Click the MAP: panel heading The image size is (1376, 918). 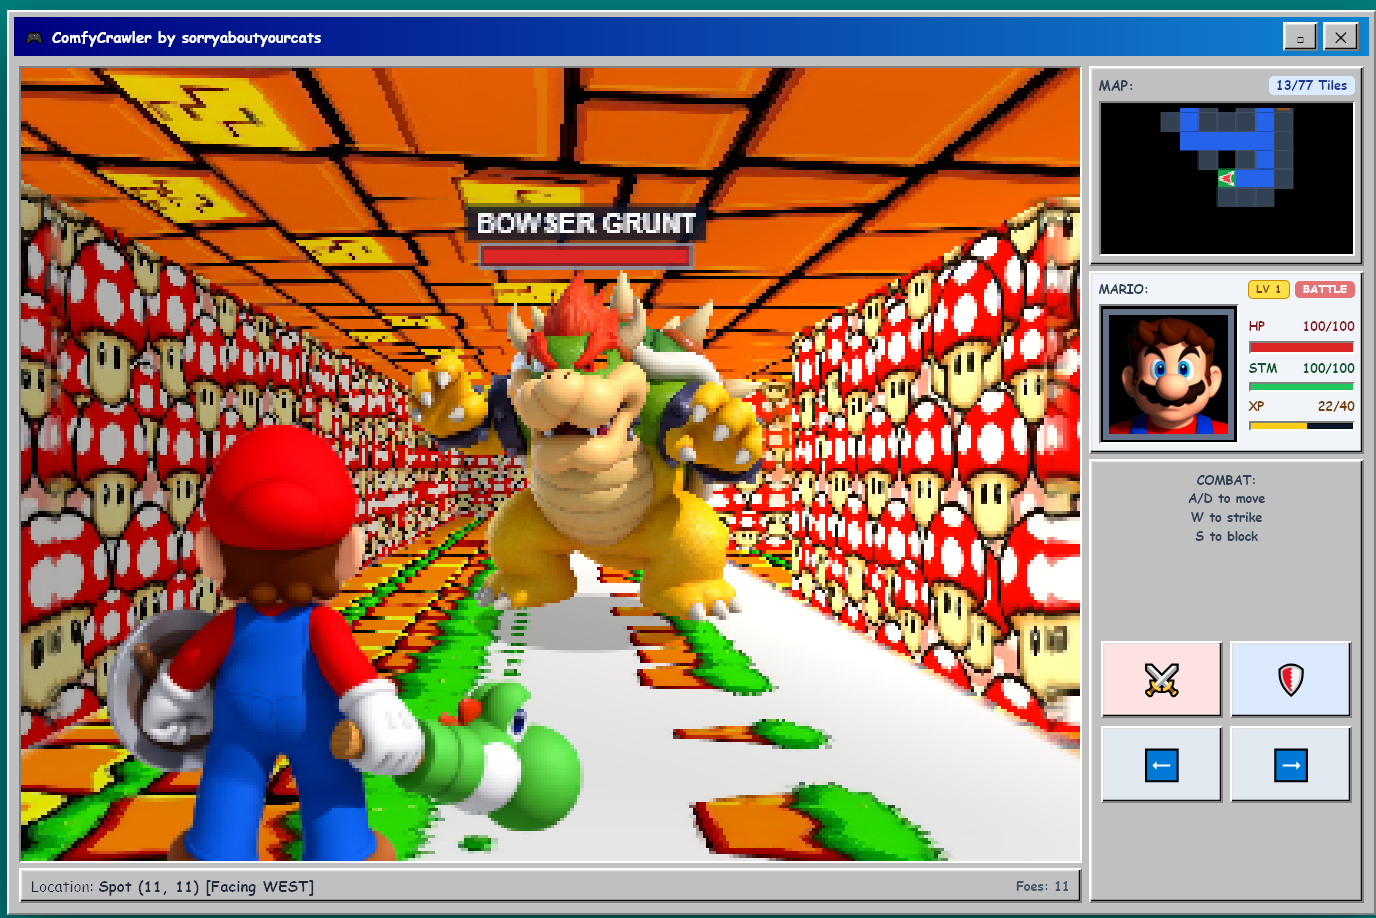[1116, 86]
